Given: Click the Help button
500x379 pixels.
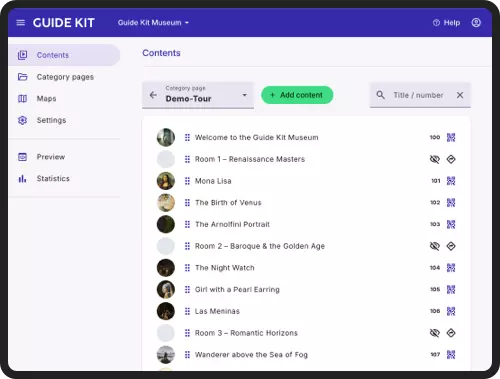Looking at the screenshot, I should click(x=446, y=23).
